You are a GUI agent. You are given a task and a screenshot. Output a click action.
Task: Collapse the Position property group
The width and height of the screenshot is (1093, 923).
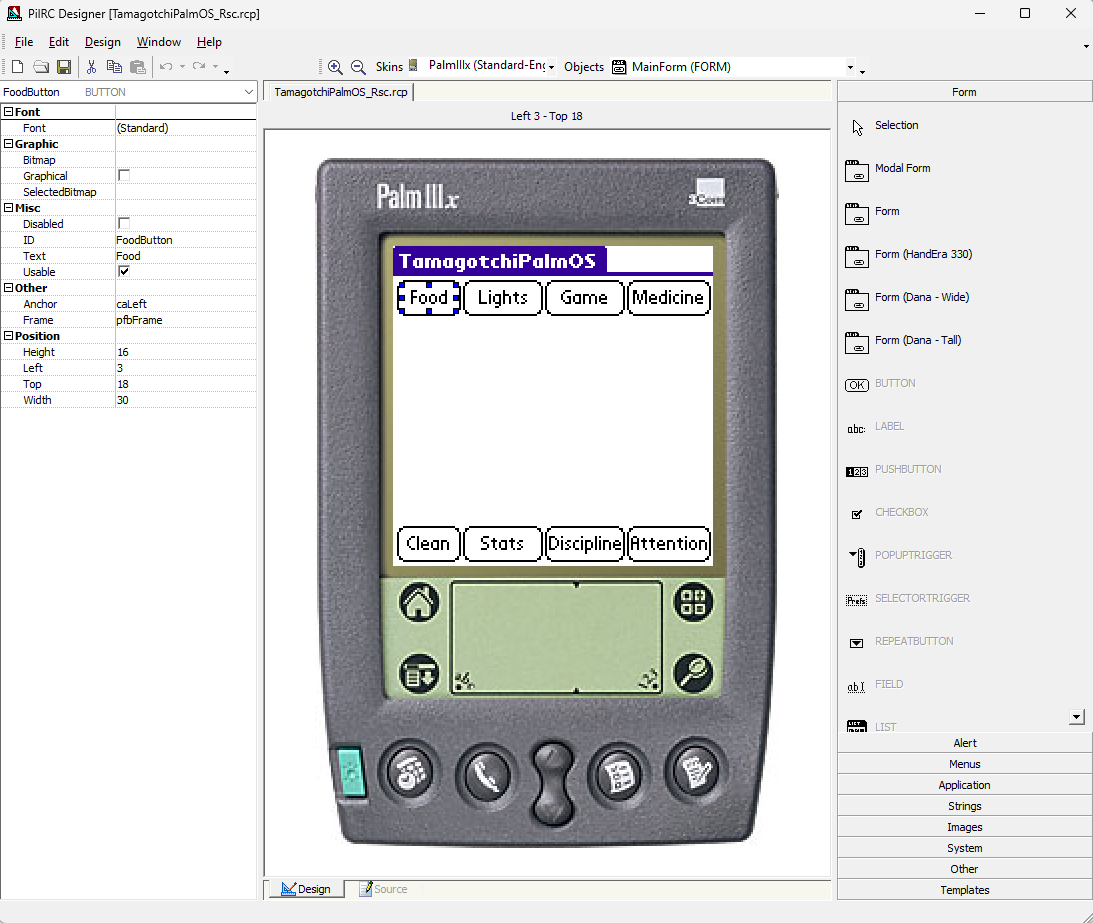(x=8, y=336)
